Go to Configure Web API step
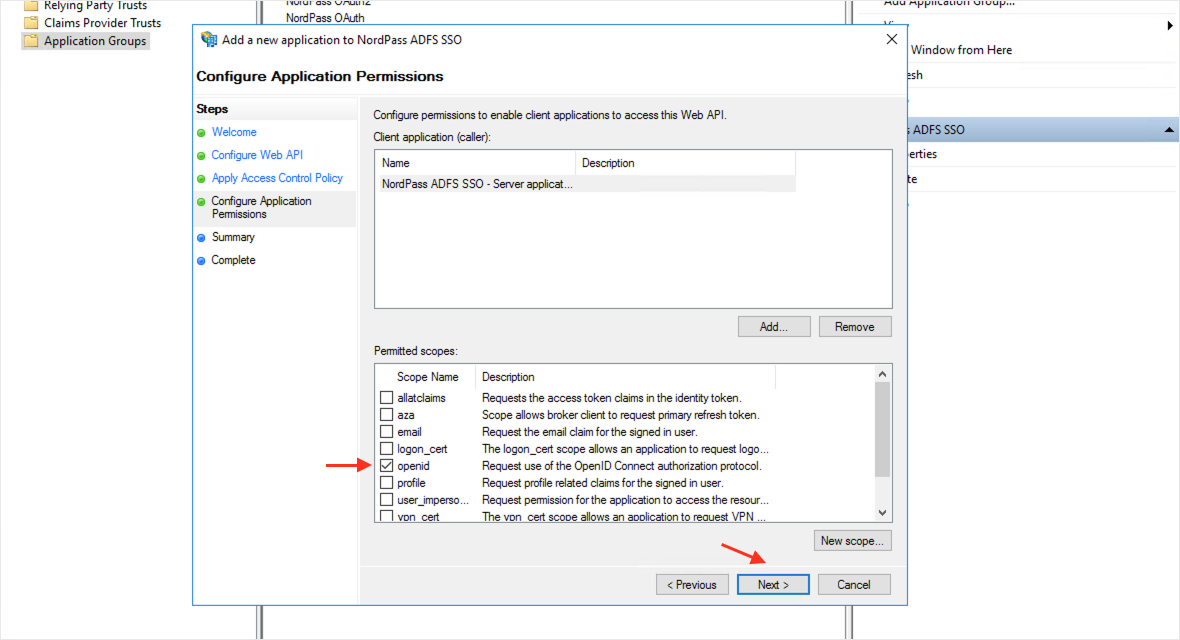The width and height of the screenshot is (1180, 640). (257, 155)
